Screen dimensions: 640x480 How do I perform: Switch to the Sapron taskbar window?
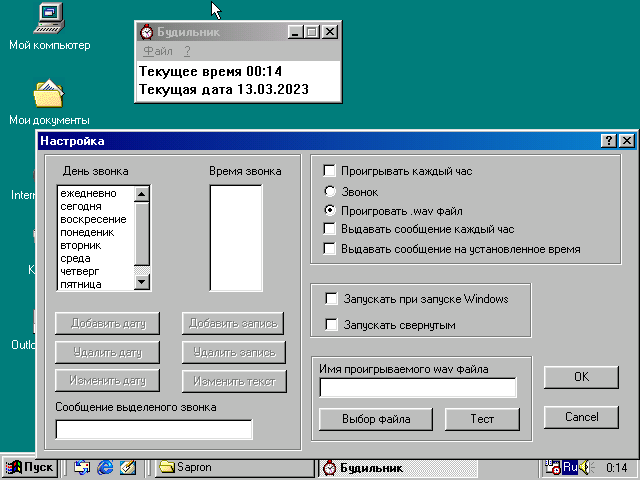pos(236,467)
